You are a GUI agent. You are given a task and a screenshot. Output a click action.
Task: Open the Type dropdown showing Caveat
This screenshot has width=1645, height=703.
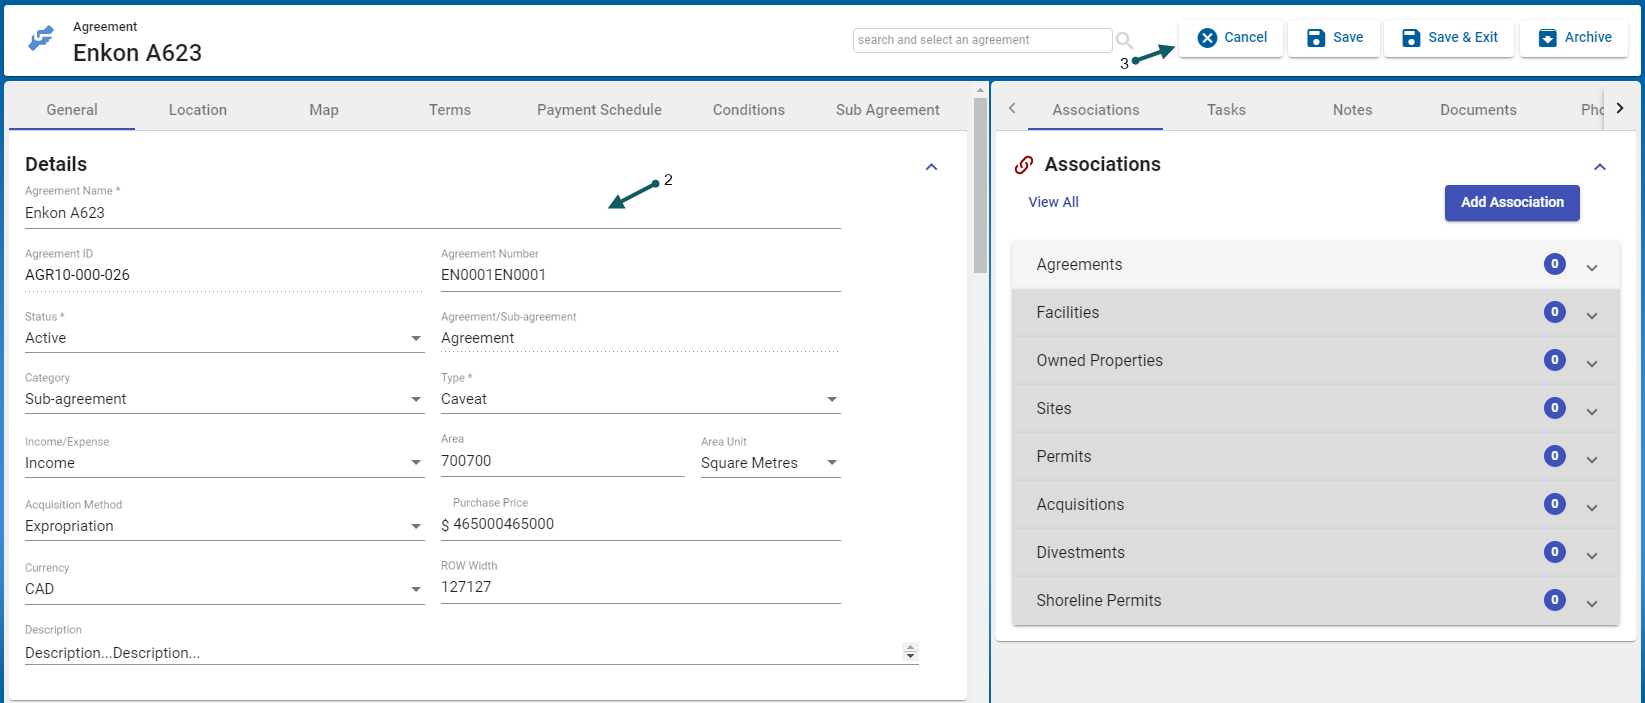pos(831,400)
